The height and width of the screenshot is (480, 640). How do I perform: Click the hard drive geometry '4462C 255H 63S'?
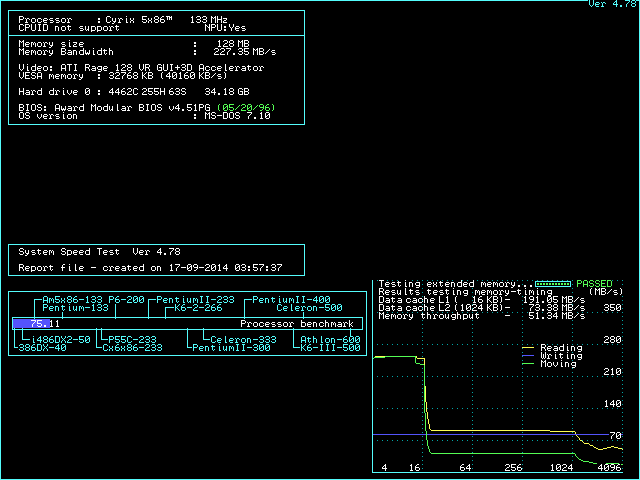click(x=147, y=92)
